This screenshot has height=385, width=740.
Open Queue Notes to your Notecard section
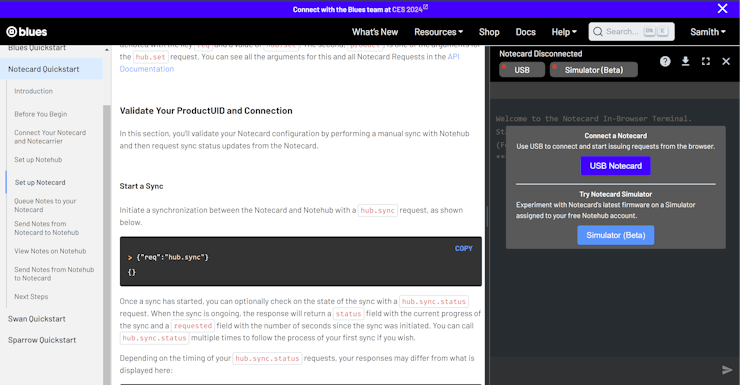45,205
